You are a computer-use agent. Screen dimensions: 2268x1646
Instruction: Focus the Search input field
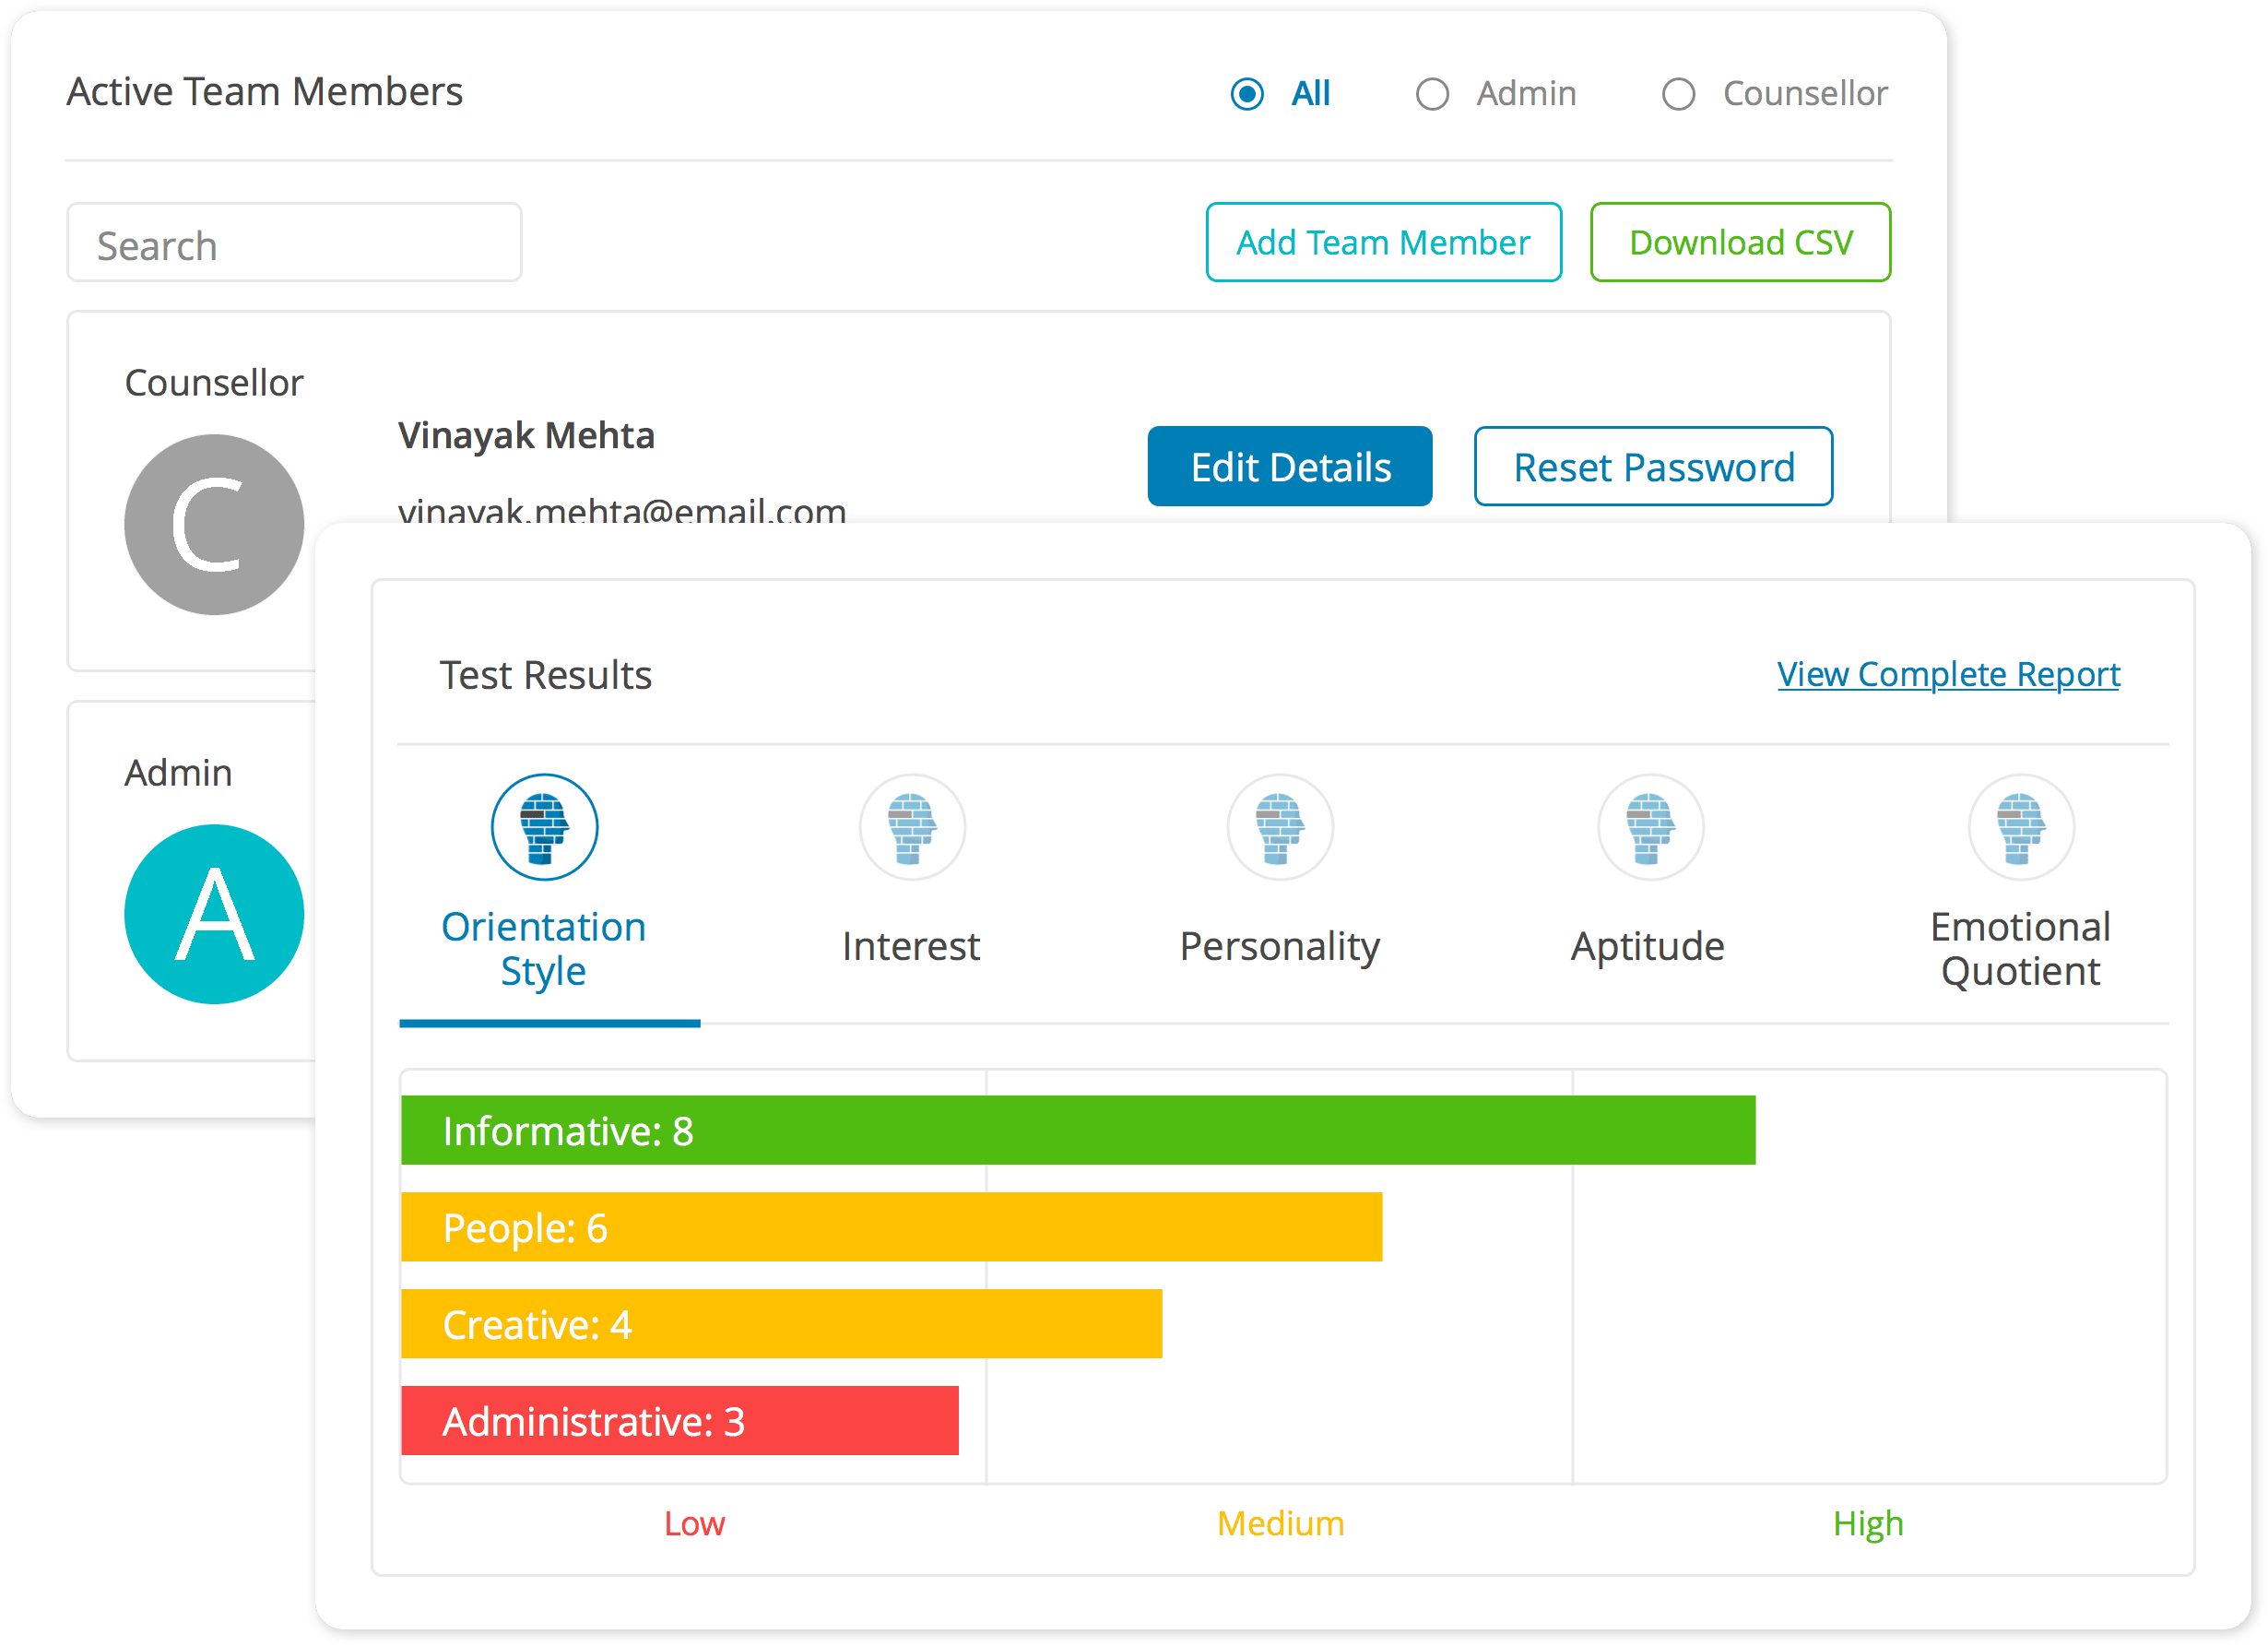pyautogui.click(x=294, y=244)
